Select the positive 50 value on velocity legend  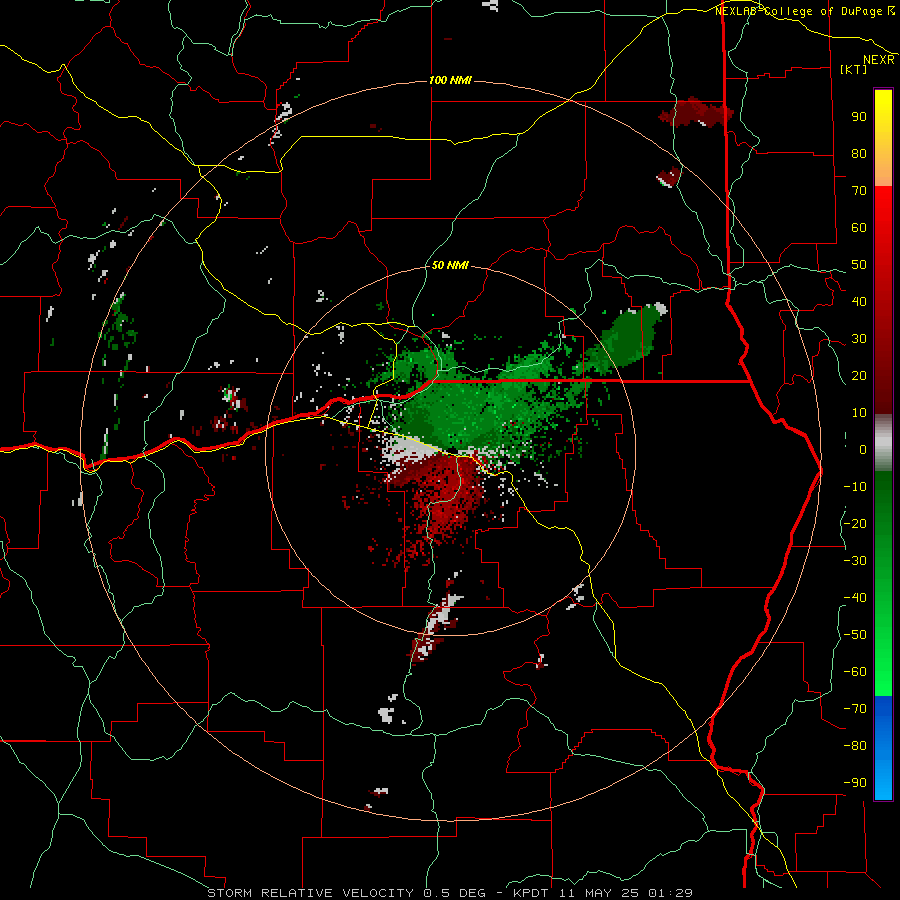click(859, 265)
